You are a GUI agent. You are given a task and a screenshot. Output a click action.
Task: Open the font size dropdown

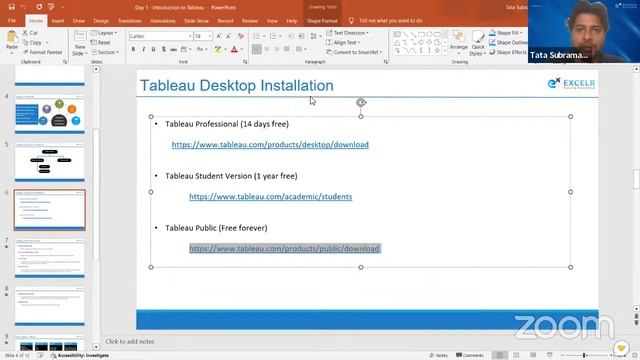(x=203, y=36)
